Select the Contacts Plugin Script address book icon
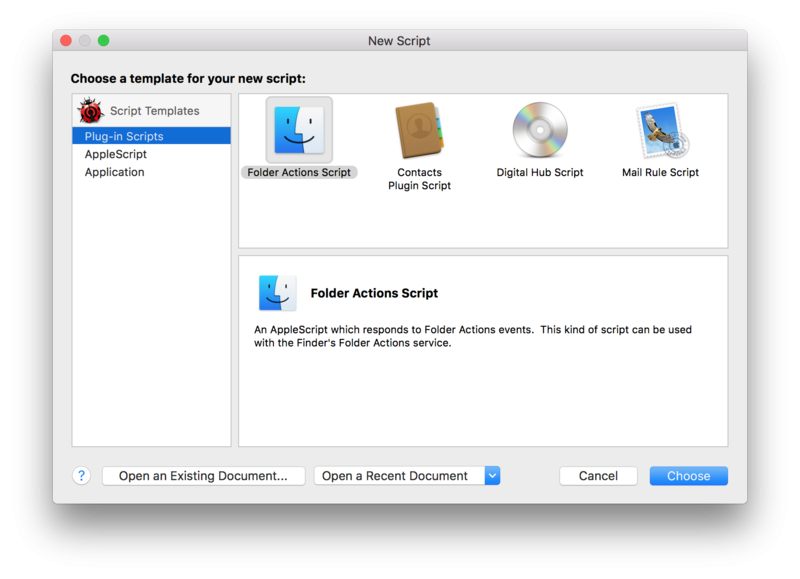 click(419, 130)
